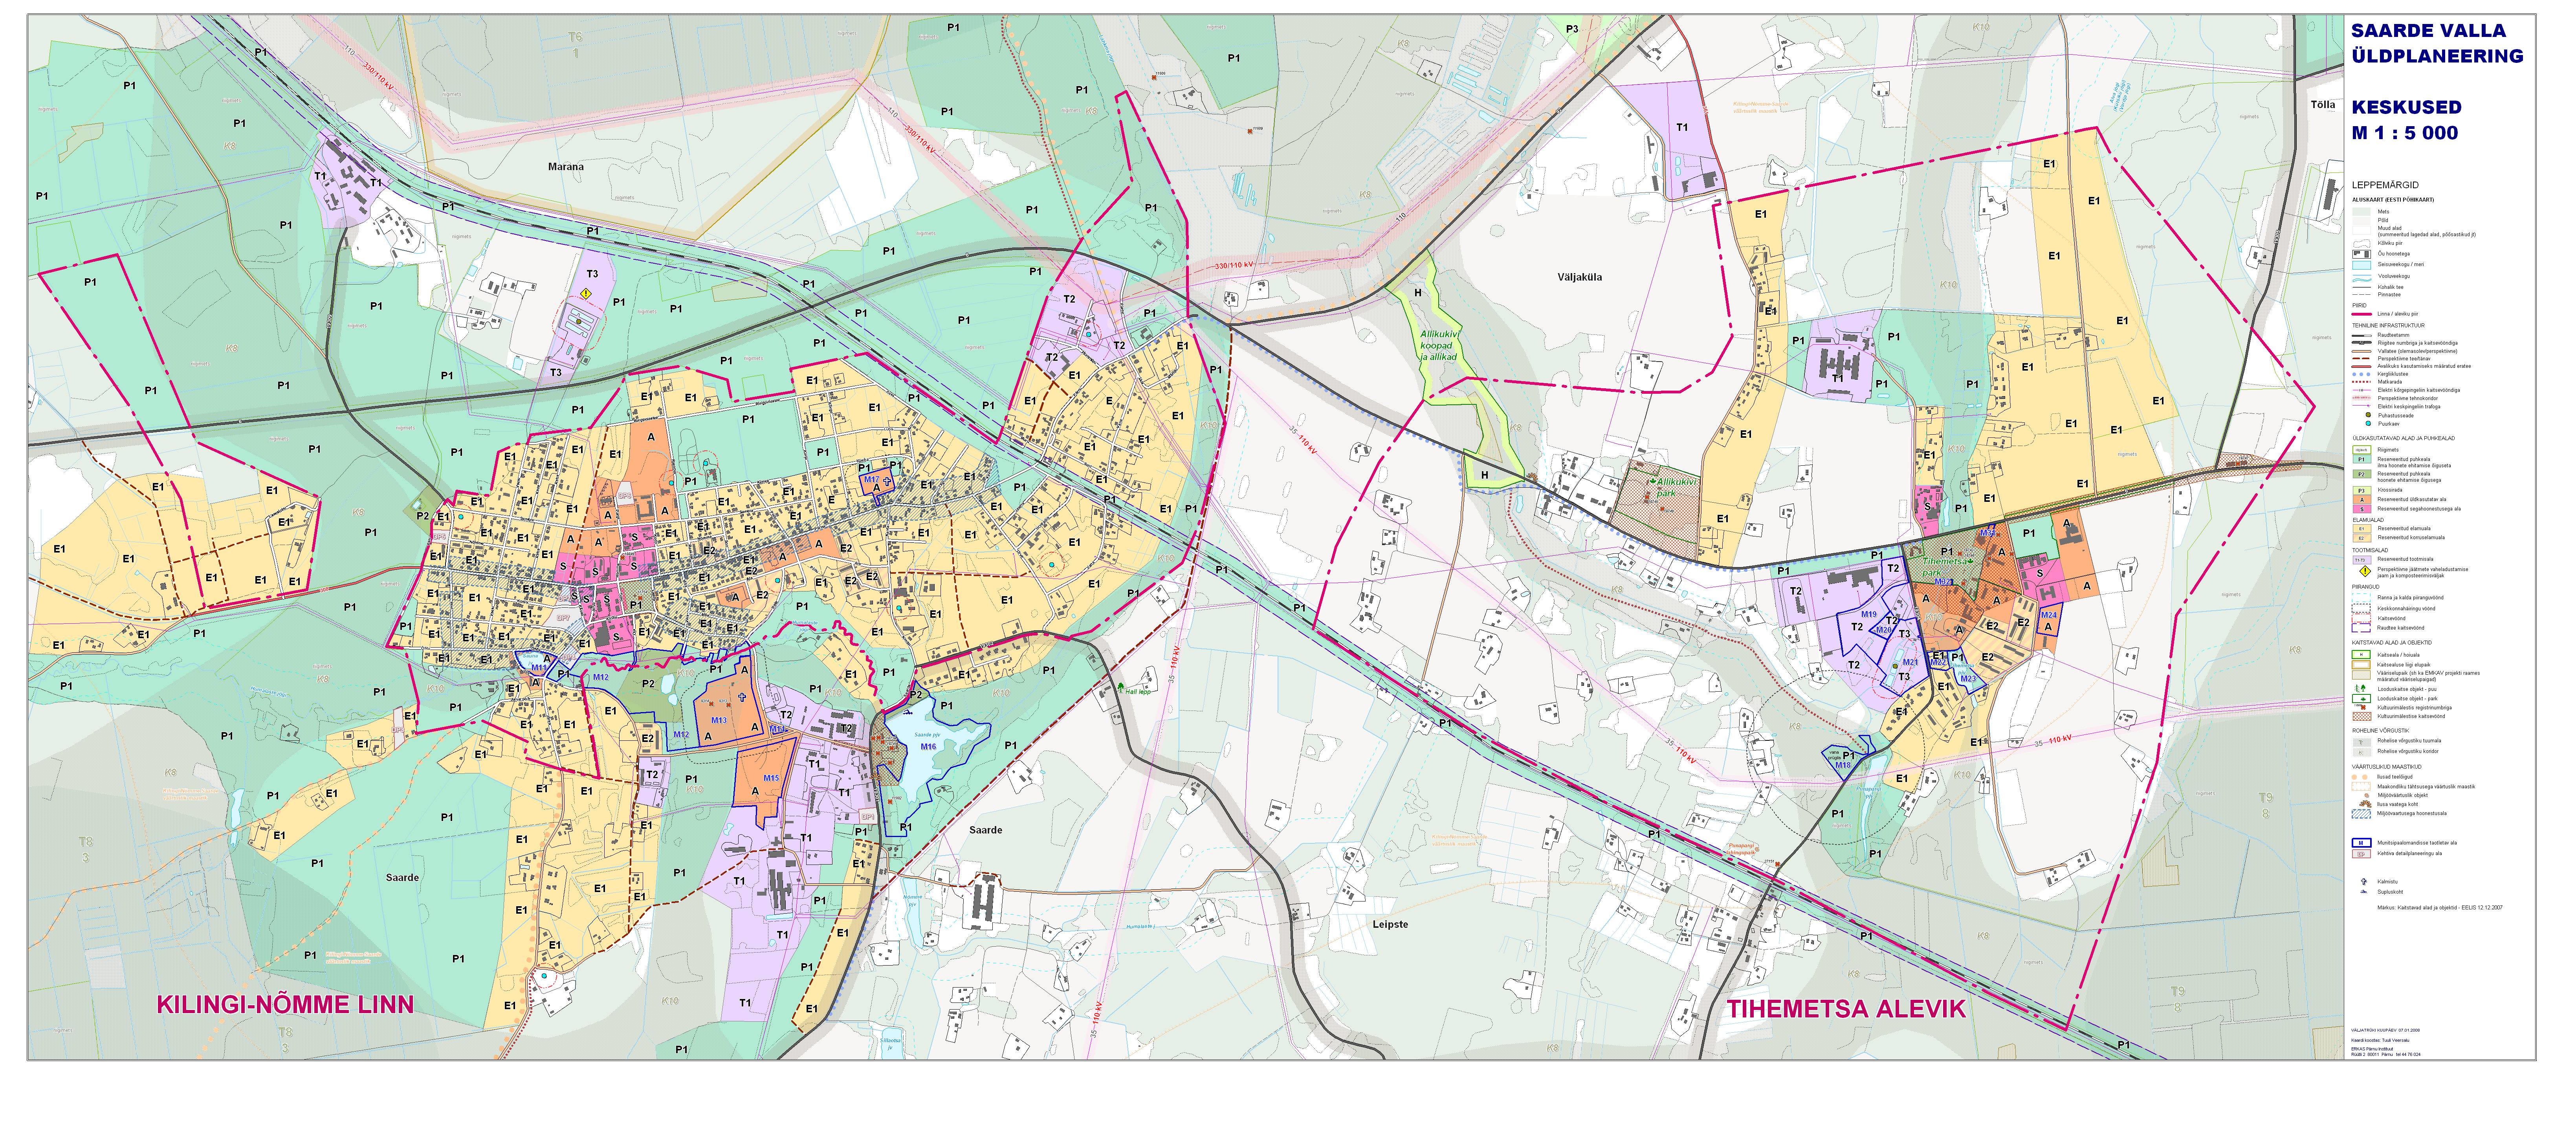Click the Looduskaitse objekt - park legend icon
Viewport: 2576px width, 1131px height.
tap(2361, 699)
